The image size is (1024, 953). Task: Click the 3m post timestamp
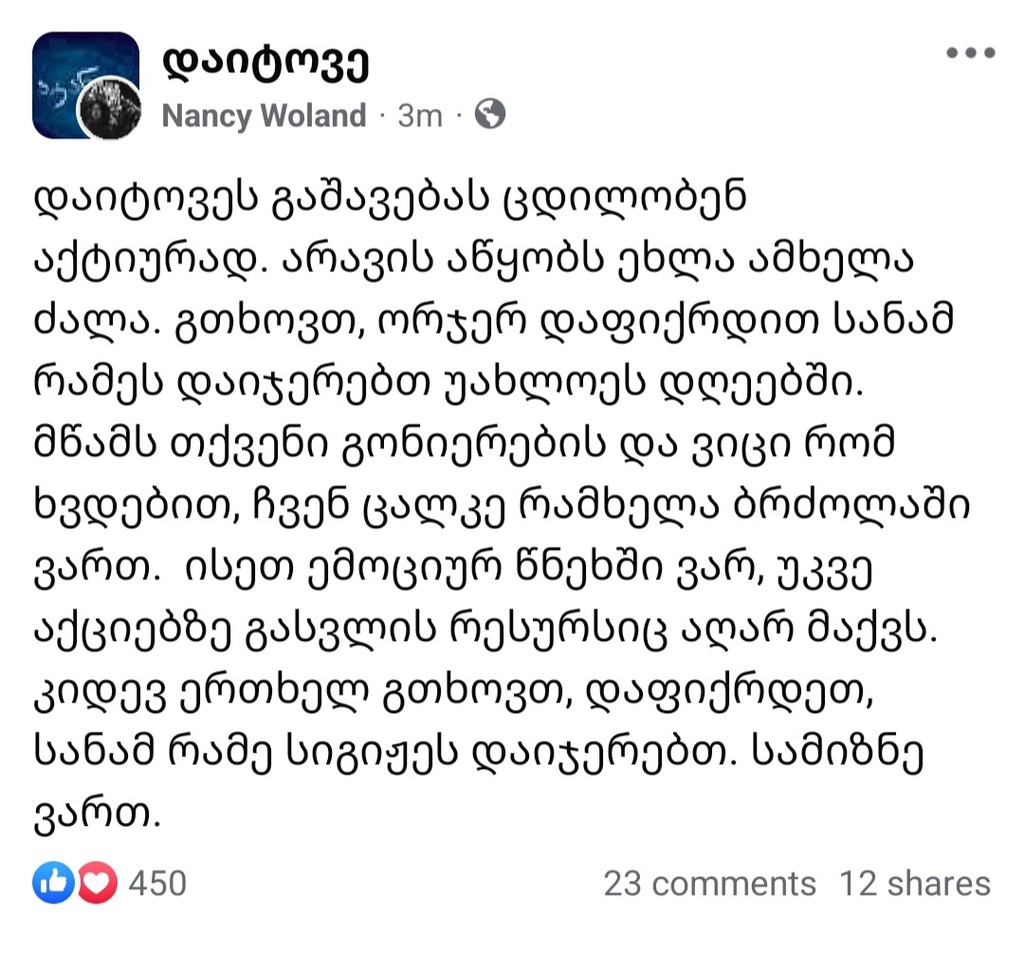(420, 116)
